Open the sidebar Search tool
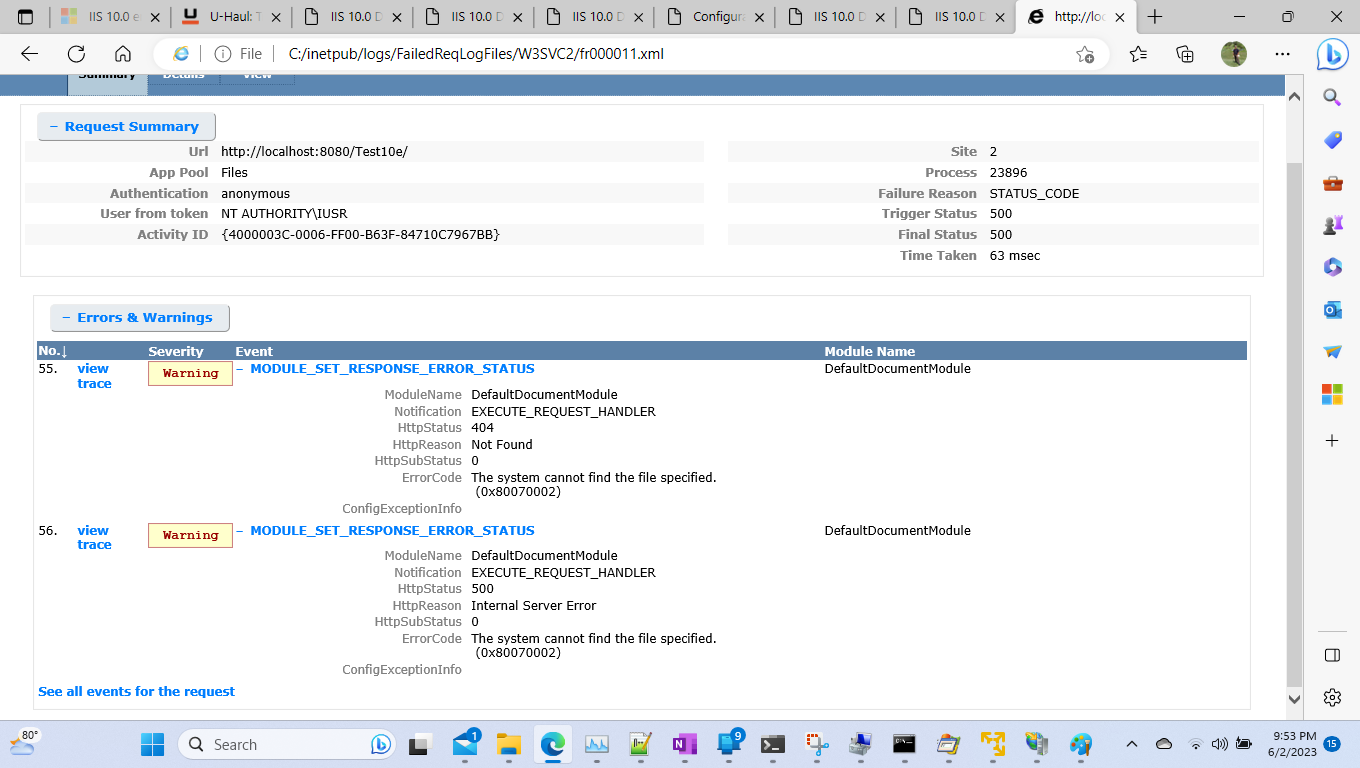The width and height of the screenshot is (1360, 768). pos(1332,97)
